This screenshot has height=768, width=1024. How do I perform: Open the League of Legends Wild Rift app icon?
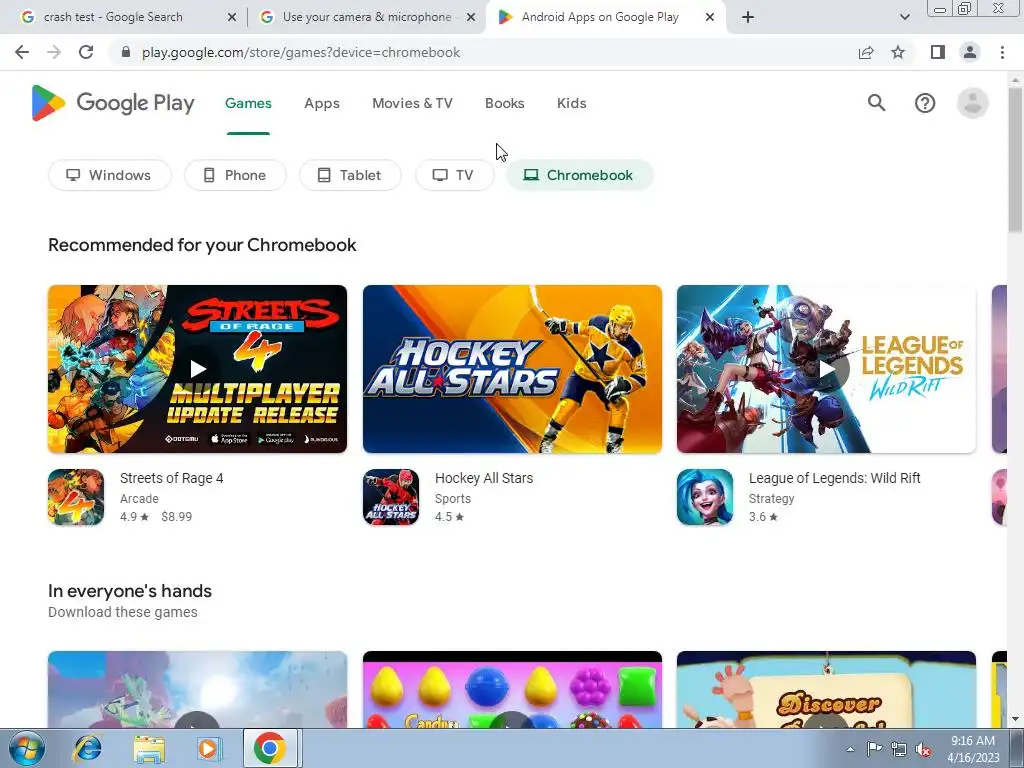click(x=705, y=497)
